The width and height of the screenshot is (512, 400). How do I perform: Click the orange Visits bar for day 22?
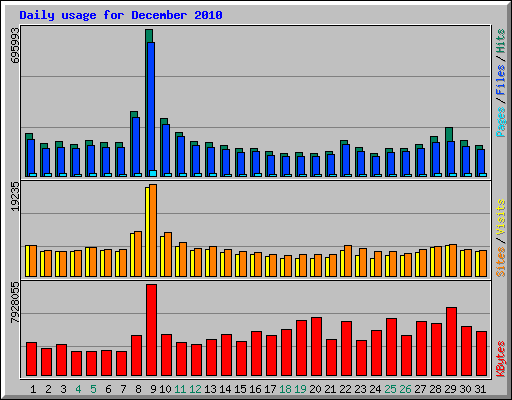pyautogui.click(x=348, y=261)
